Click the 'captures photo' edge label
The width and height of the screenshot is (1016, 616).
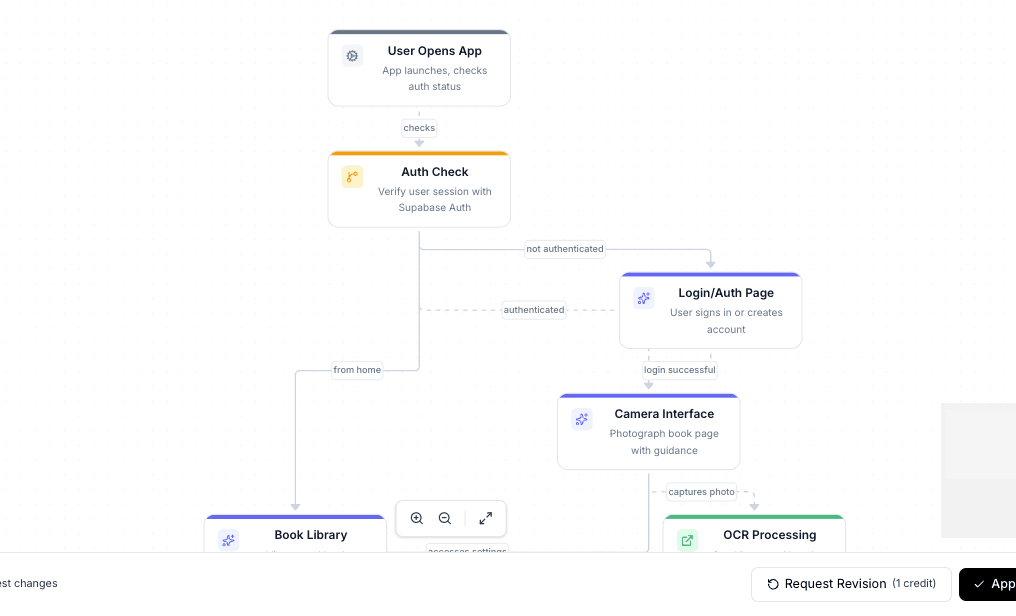coord(701,491)
